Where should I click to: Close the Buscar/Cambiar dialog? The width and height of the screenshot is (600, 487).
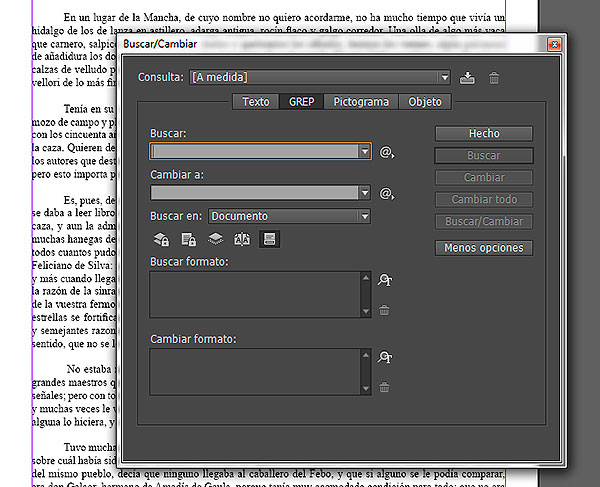(554, 44)
